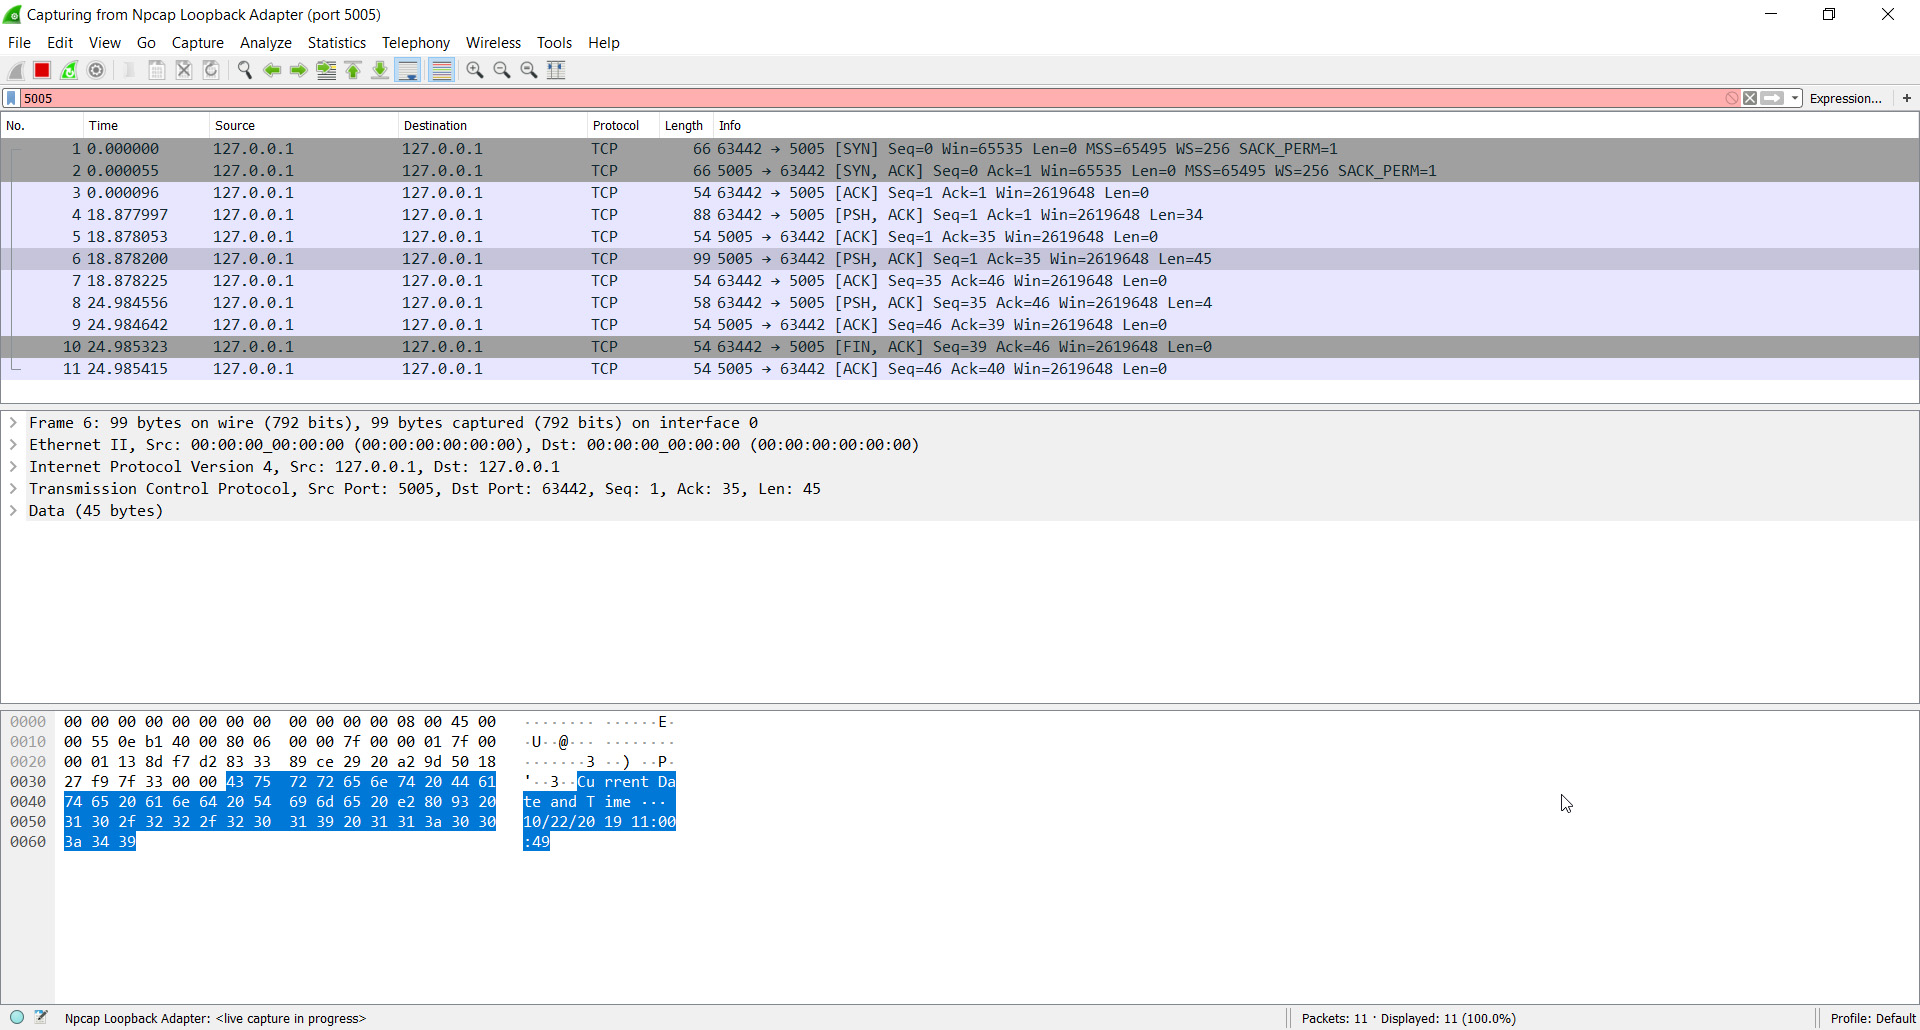Screen dimensions: 1920x1030
Task: Open the Analyze menu
Action: [x=265, y=43]
